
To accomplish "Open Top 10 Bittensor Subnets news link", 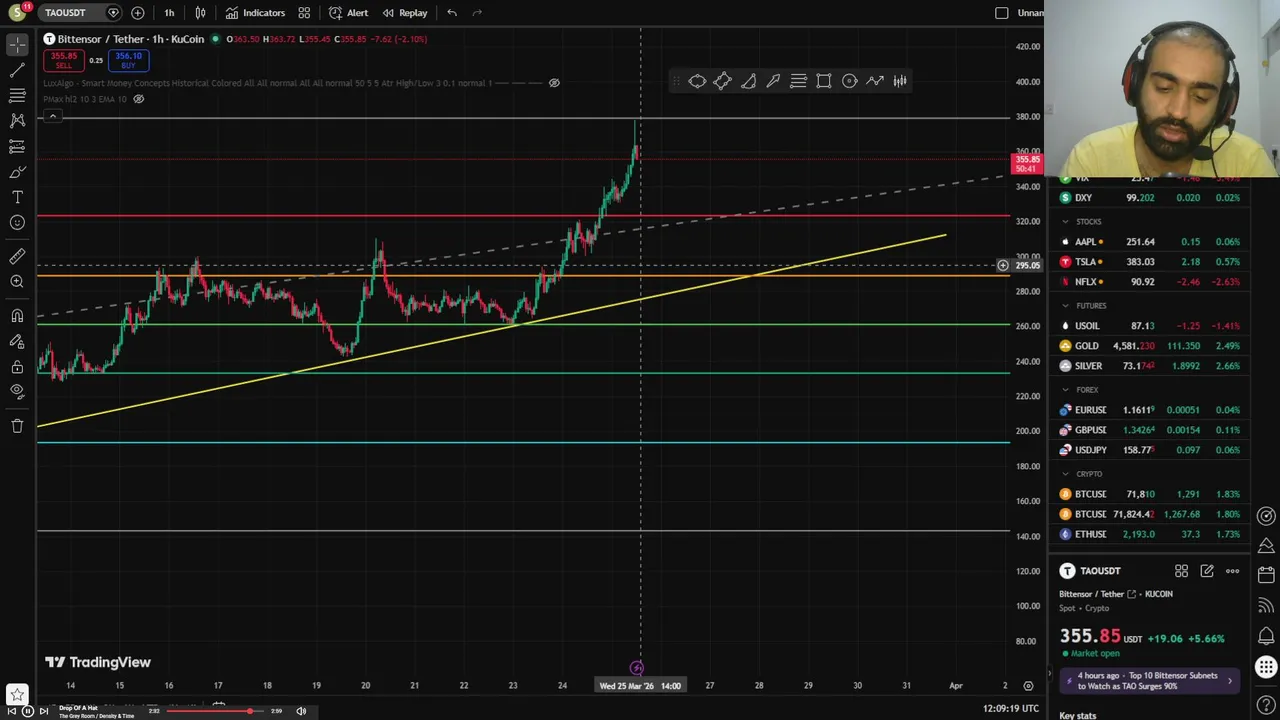I will pos(1149,681).
